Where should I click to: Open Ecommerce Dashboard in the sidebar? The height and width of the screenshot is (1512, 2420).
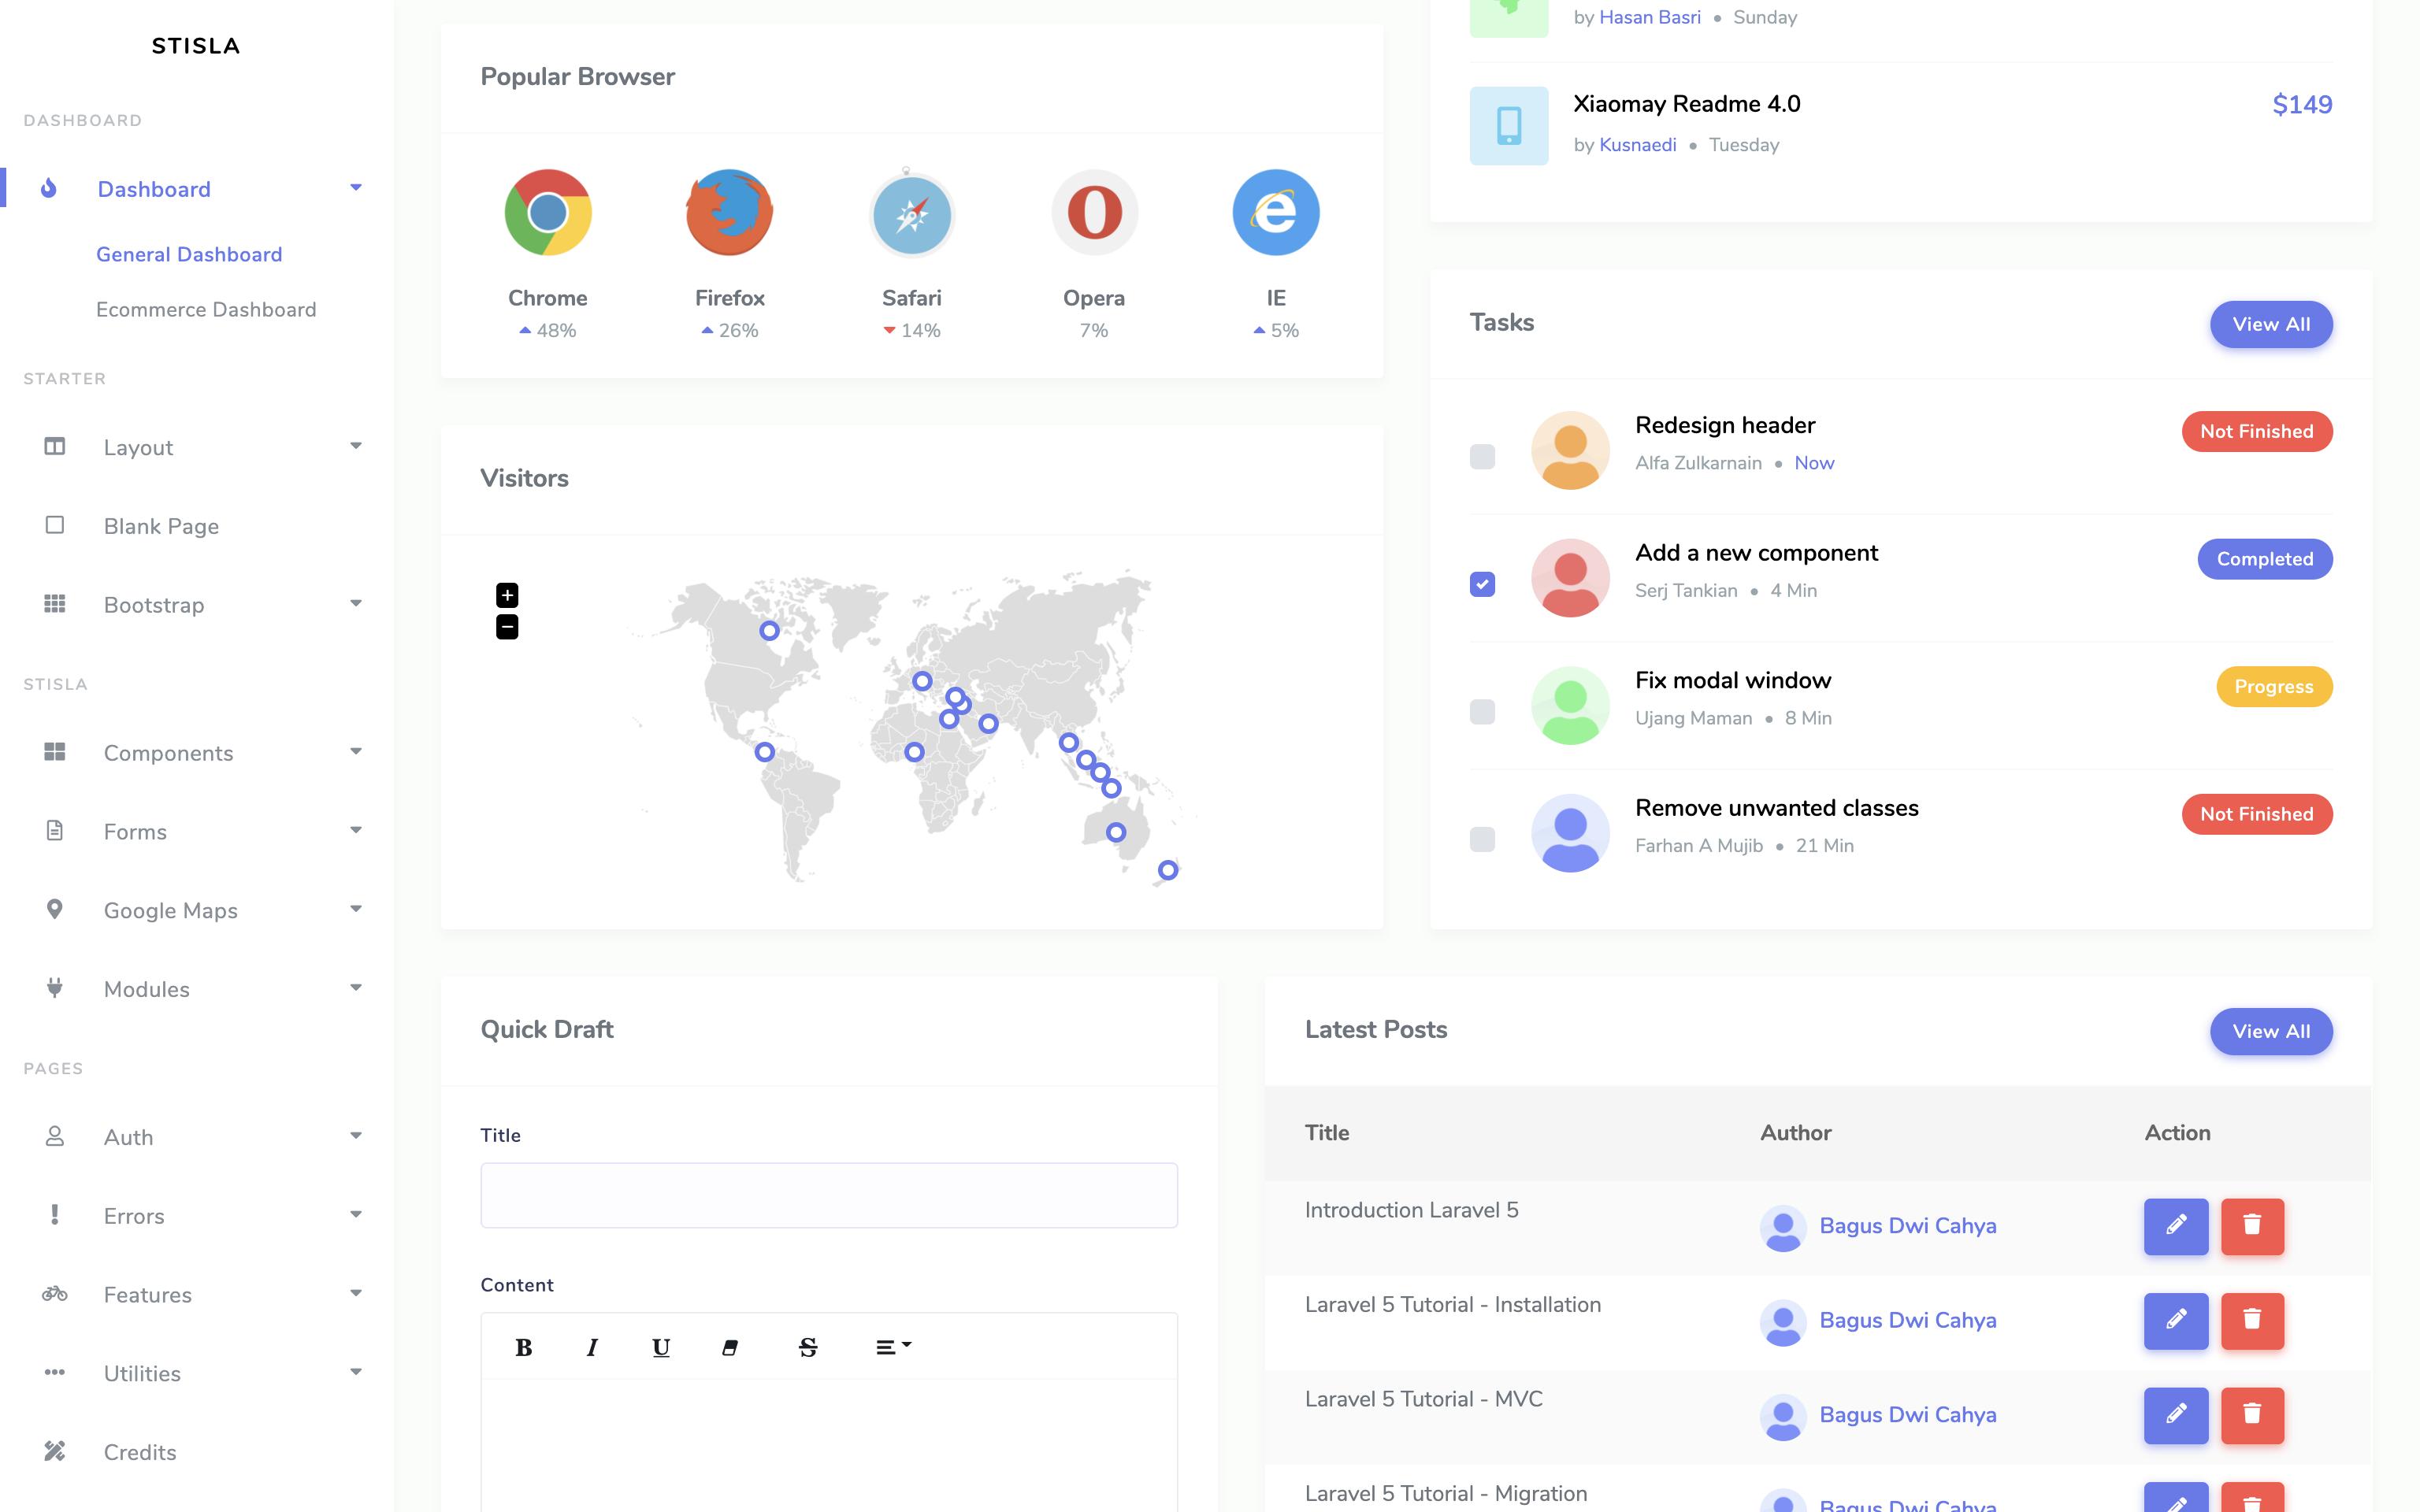click(206, 310)
